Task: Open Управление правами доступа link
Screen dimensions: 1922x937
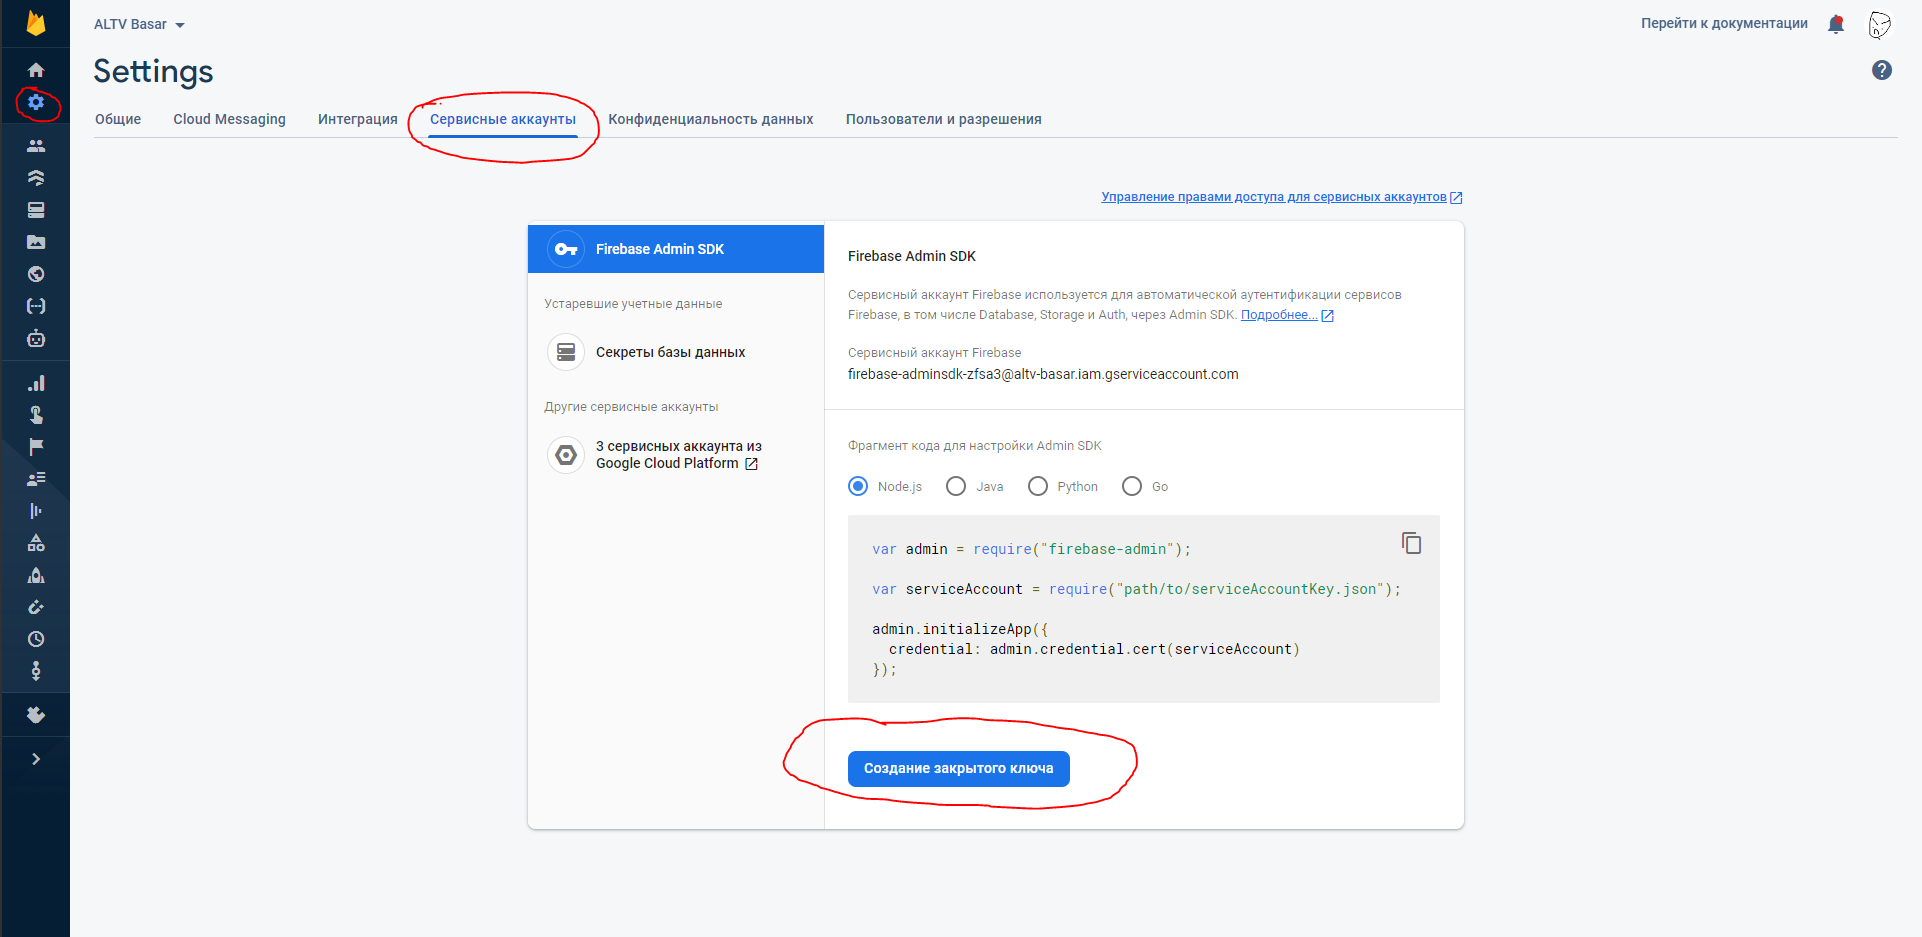Action: click(1282, 197)
